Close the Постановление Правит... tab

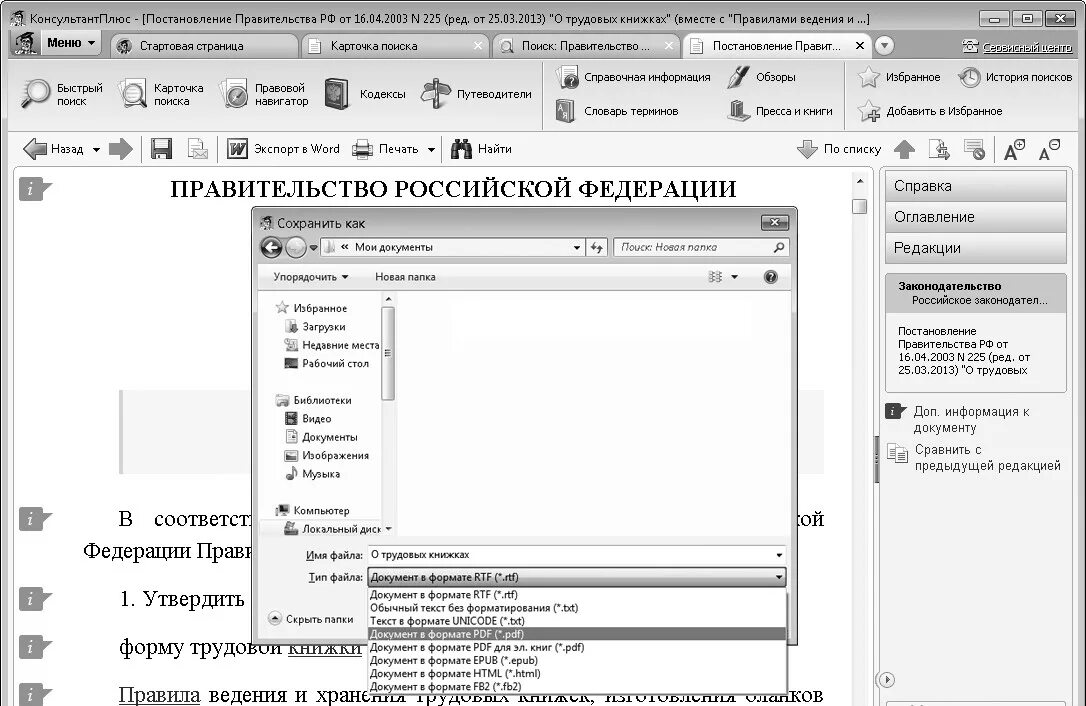860,46
